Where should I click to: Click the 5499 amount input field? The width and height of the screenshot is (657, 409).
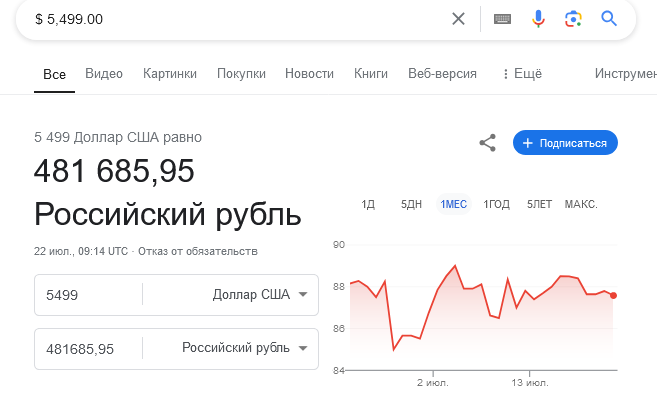88,295
